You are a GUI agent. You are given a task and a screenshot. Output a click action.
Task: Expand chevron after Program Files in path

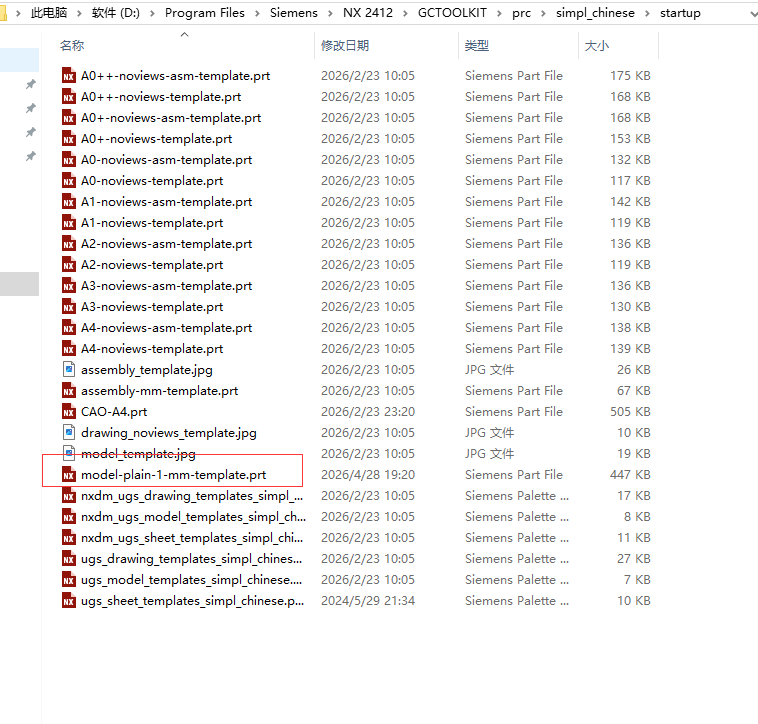tap(257, 13)
